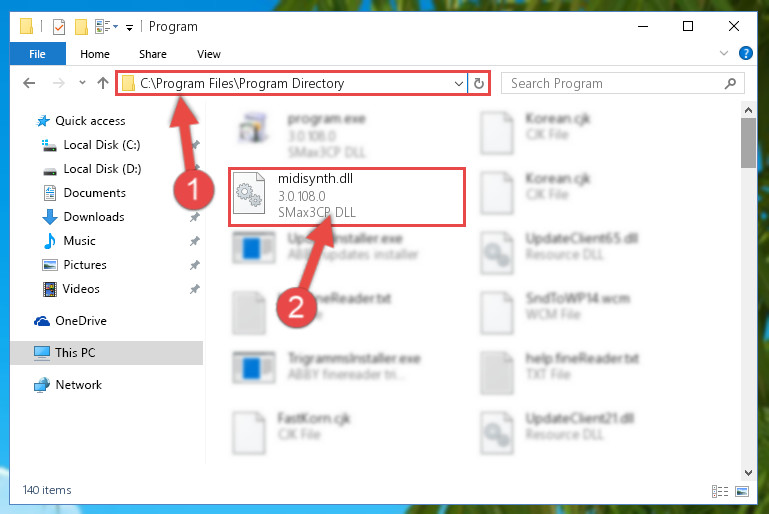Unpin Pictures using its pin icon

coord(195,265)
